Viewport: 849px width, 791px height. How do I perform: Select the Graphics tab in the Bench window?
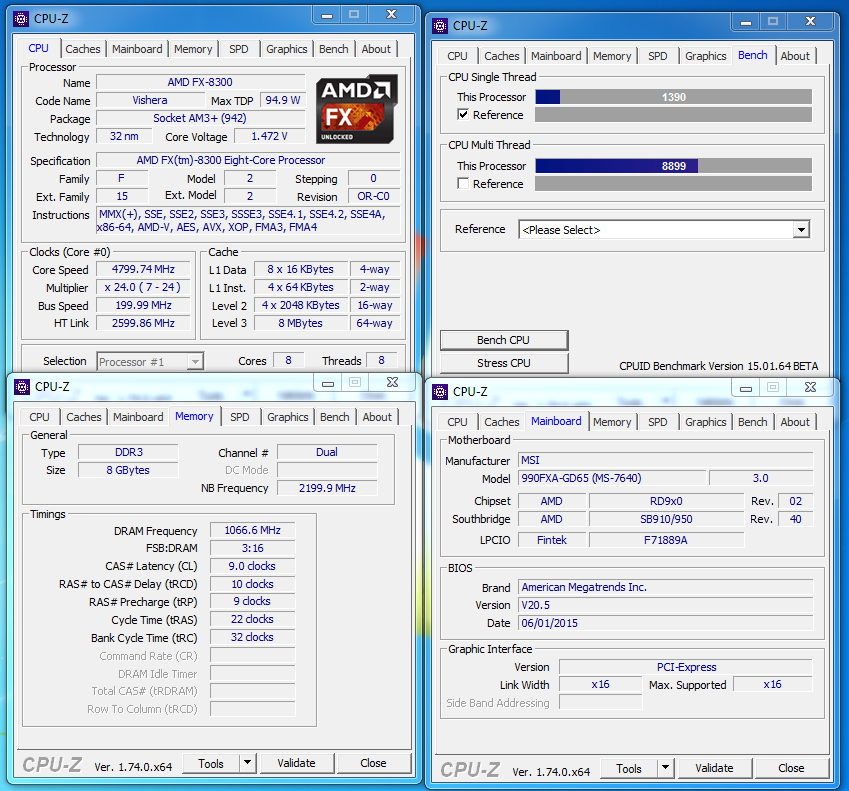pos(706,56)
